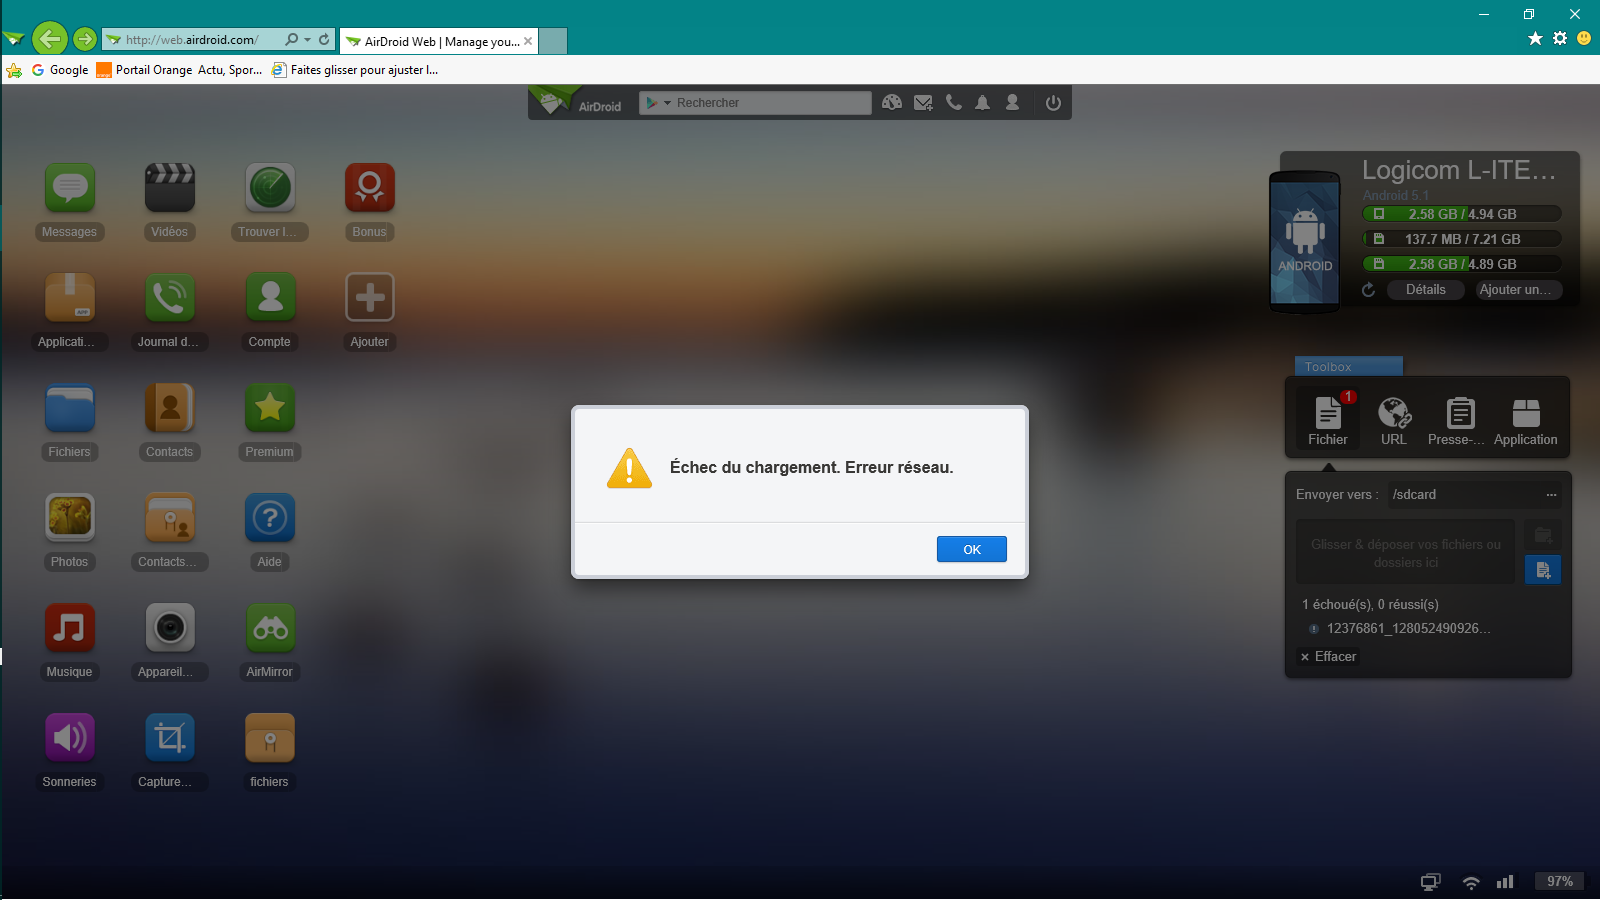Click the power sign-out icon in top bar

pyautogui.click(x=1053, y=103)
